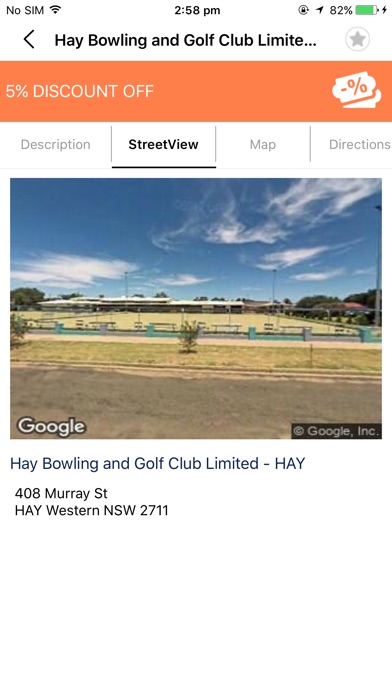Tap the page title in header

click(x=186, y=40)
